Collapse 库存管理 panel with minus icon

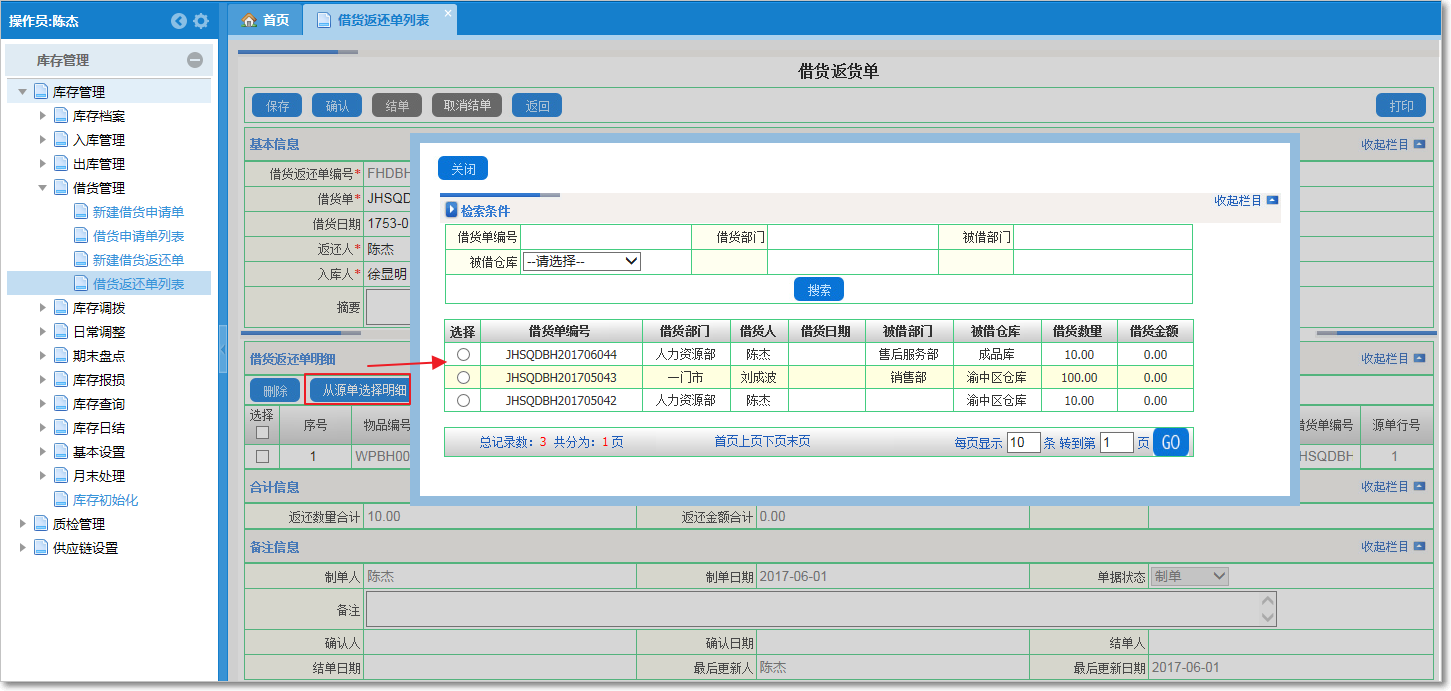click(195, 60)
